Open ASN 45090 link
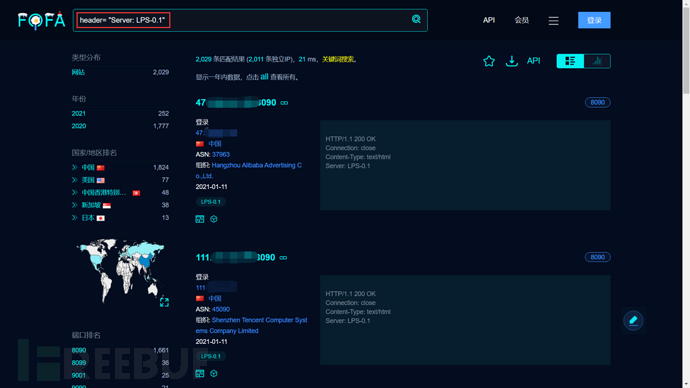 click(221, 310)
